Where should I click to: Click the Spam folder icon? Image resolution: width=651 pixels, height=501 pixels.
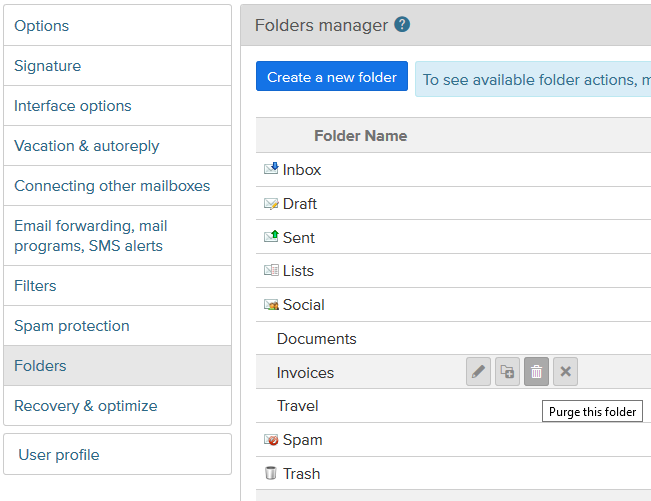click(x=271, y=439)
